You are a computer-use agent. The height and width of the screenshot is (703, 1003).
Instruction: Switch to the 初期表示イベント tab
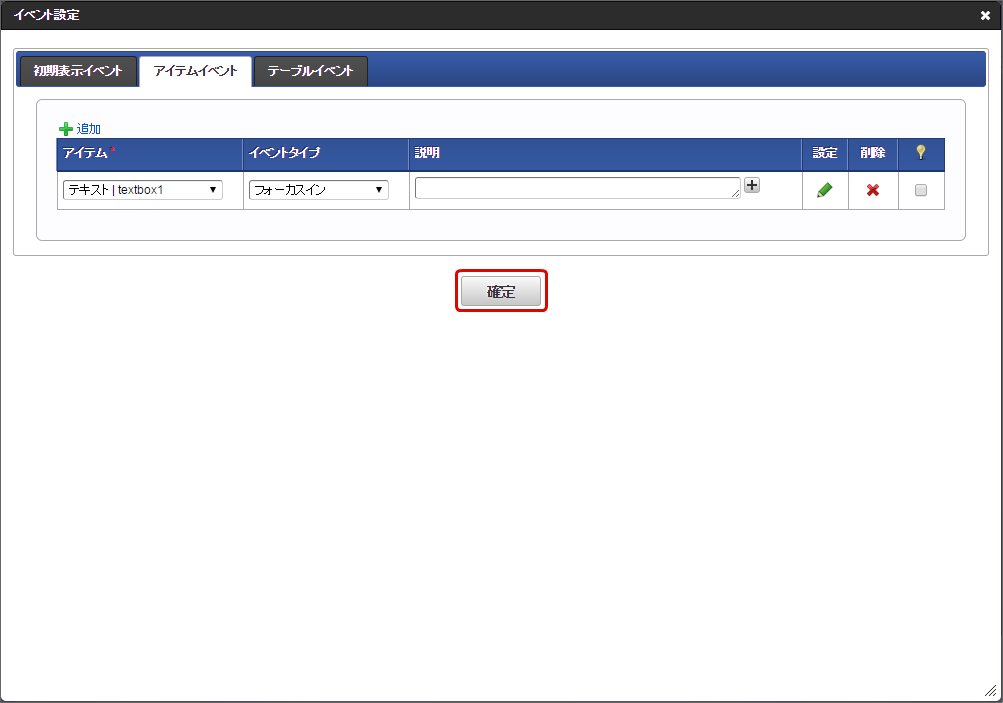tap(77, 71)
